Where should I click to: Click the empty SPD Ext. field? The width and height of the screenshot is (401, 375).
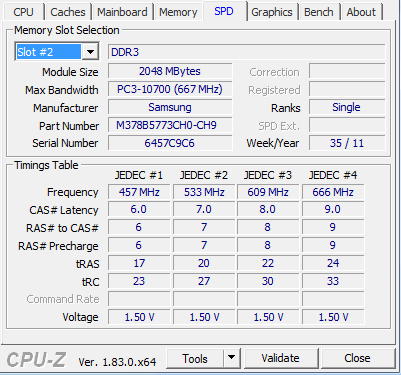tap(347, 125)
